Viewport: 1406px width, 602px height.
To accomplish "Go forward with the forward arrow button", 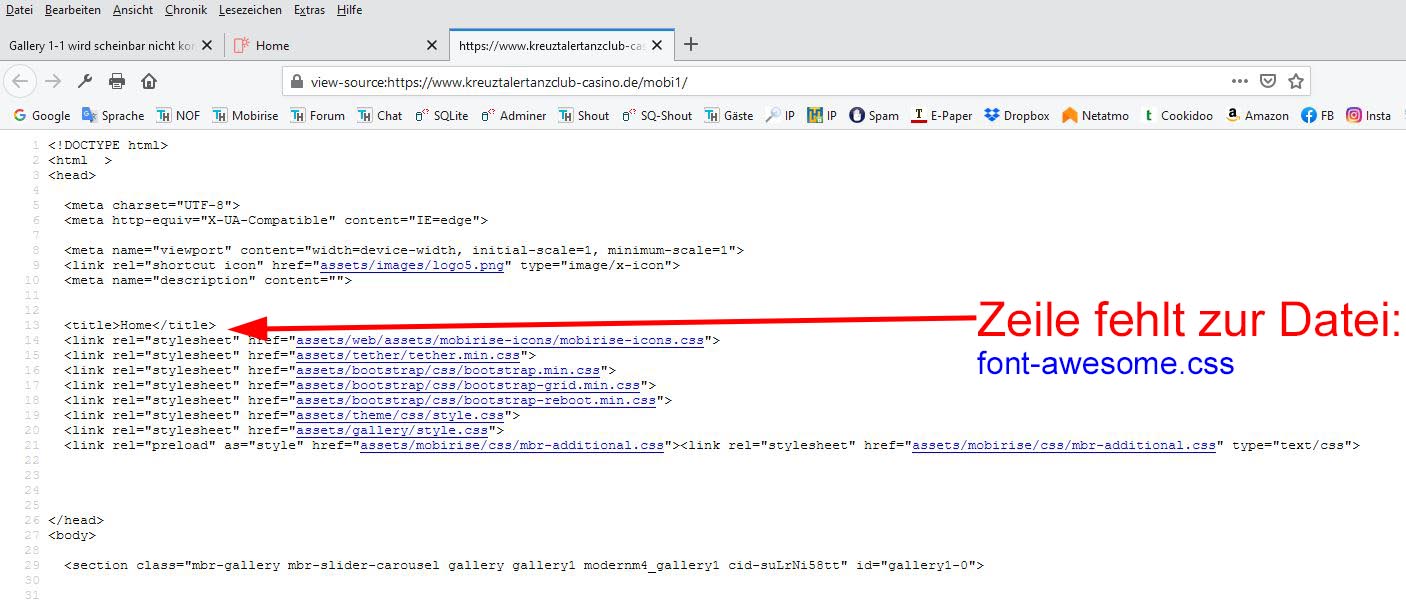I will 53,81.
